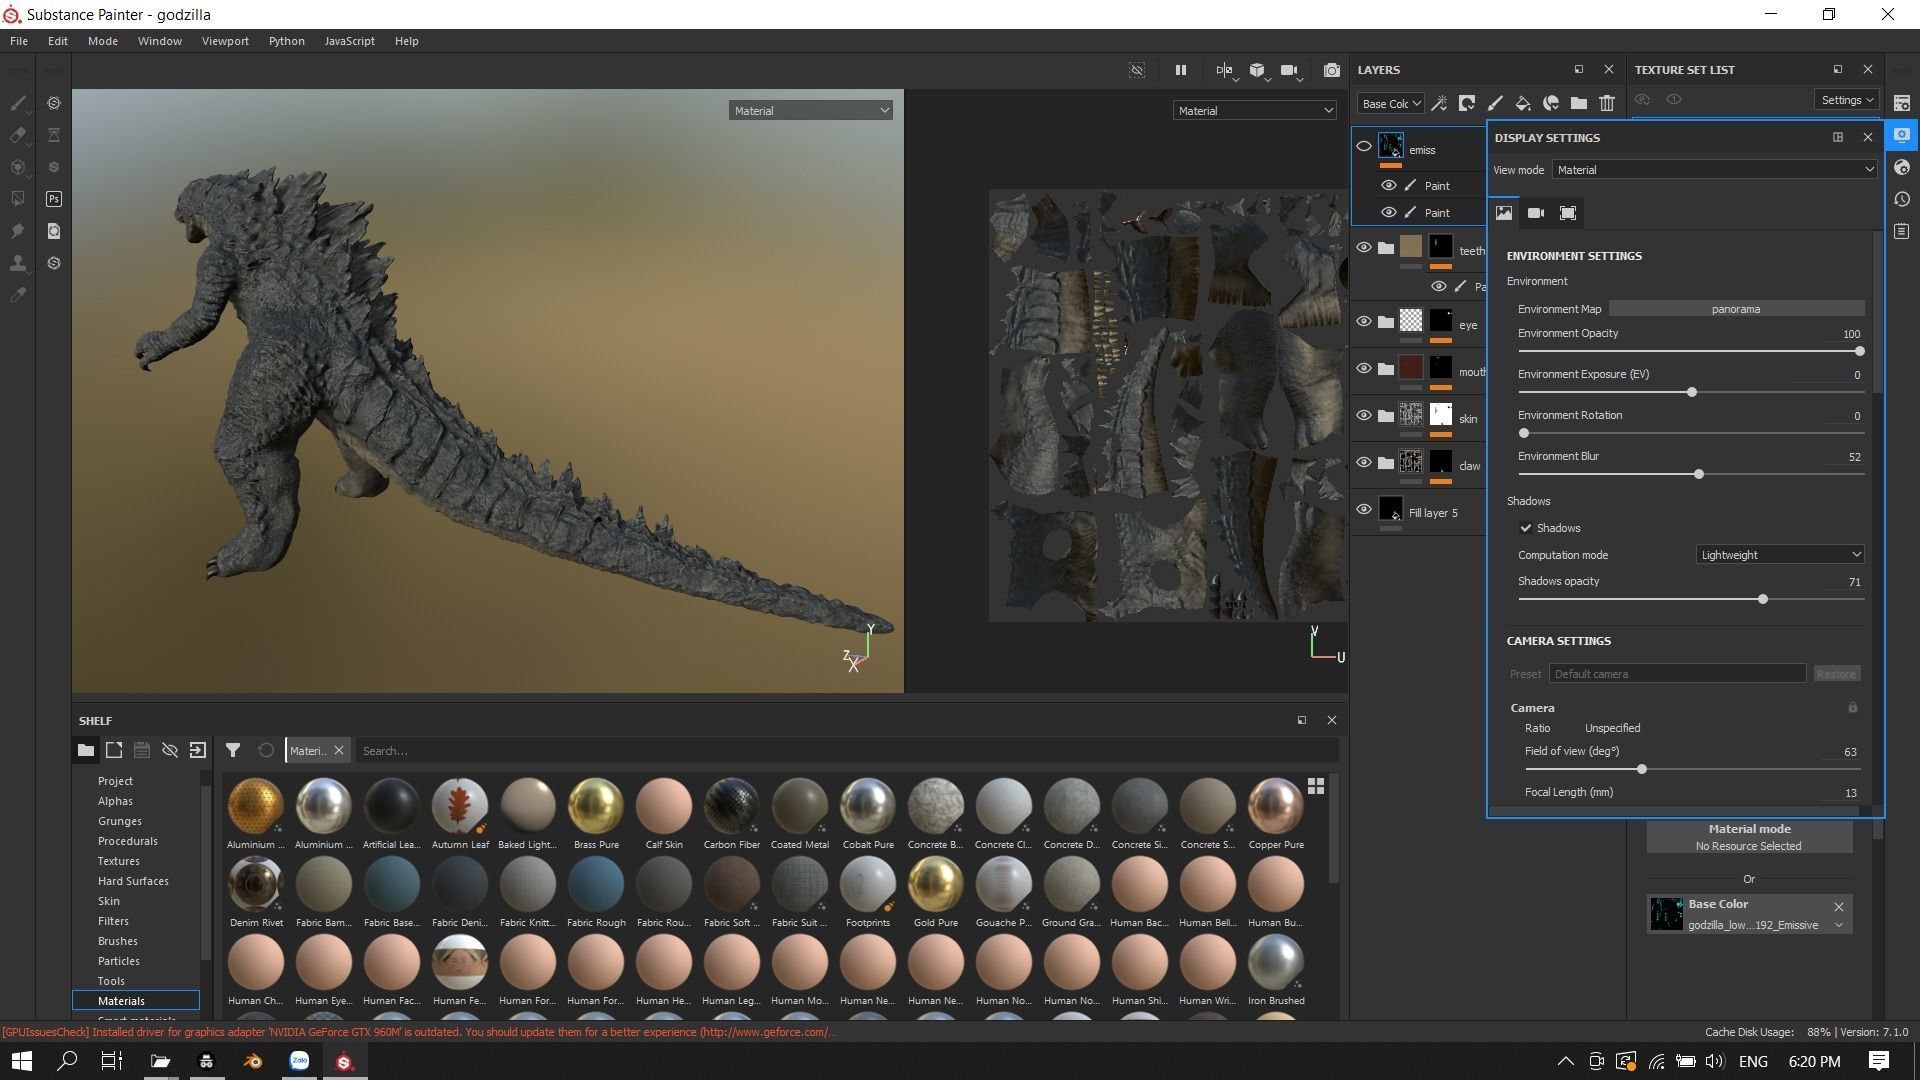Viewport: 1920px width, 1080px height.
Task: Open the 2D viewport Material dropdown
Action: click(x=1254, y=110)
